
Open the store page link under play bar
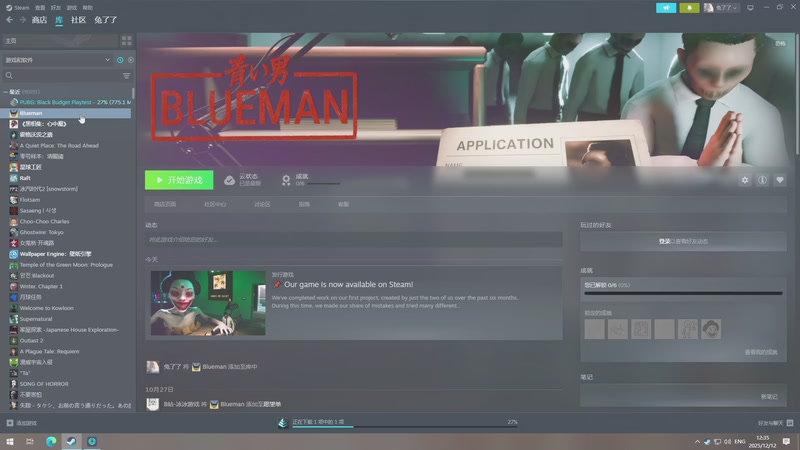165,204
